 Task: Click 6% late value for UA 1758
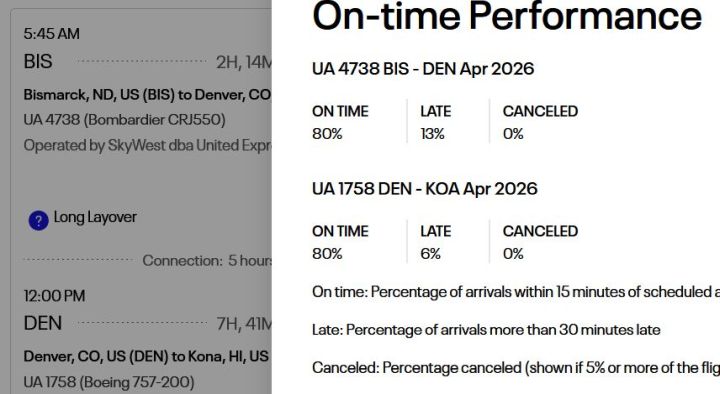click(x=431, y=254)
